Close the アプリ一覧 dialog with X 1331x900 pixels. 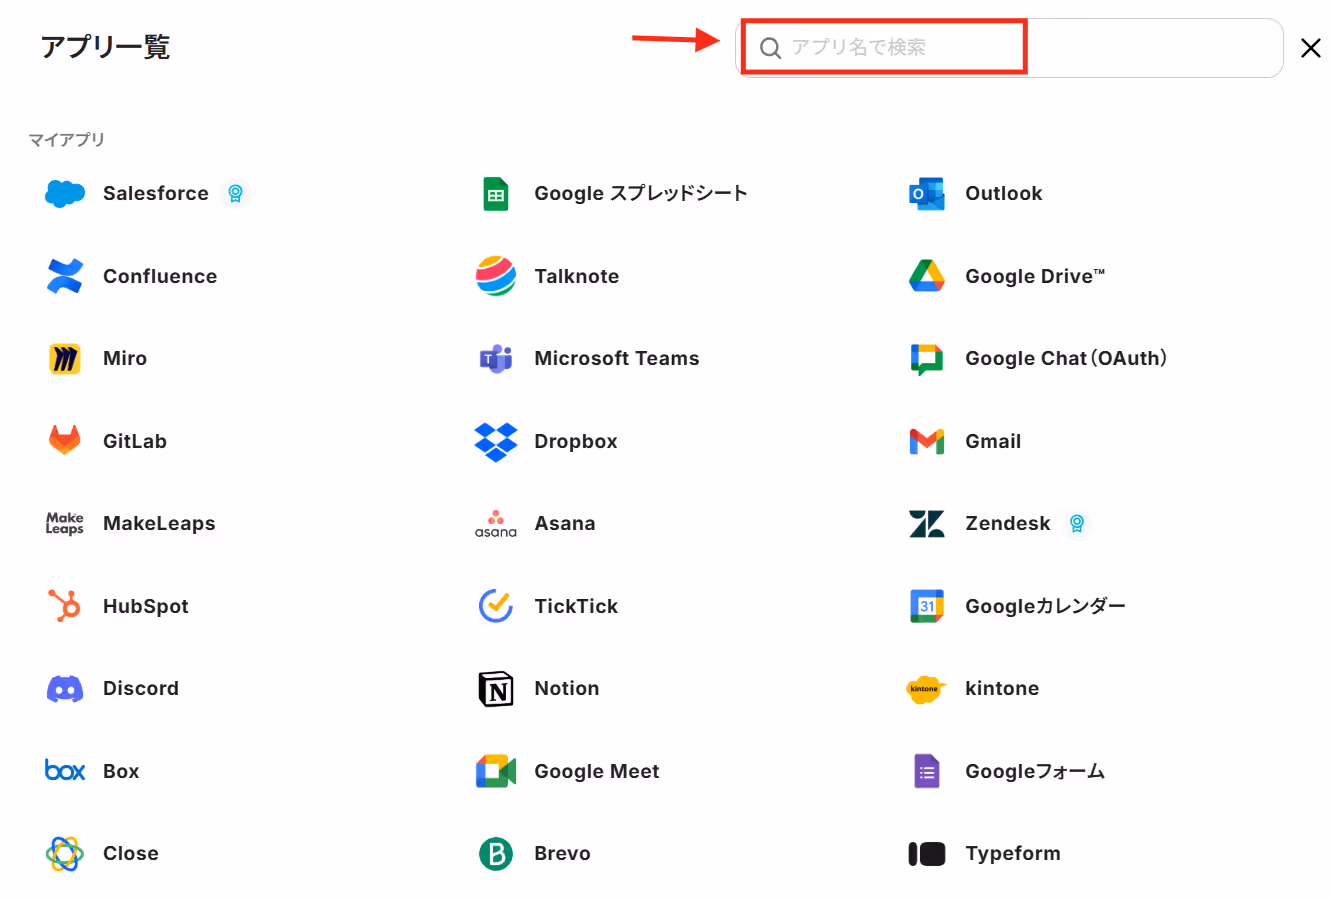click(1310, 48)
